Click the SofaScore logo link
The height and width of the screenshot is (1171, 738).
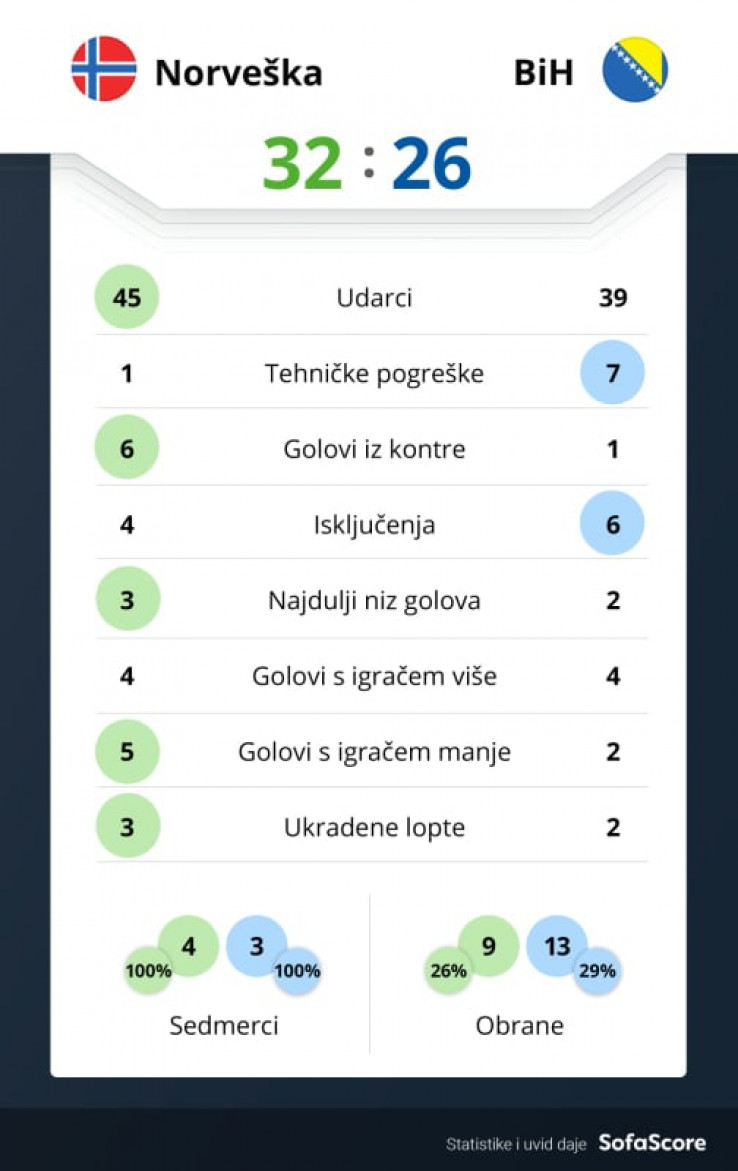coord(652,1142)
